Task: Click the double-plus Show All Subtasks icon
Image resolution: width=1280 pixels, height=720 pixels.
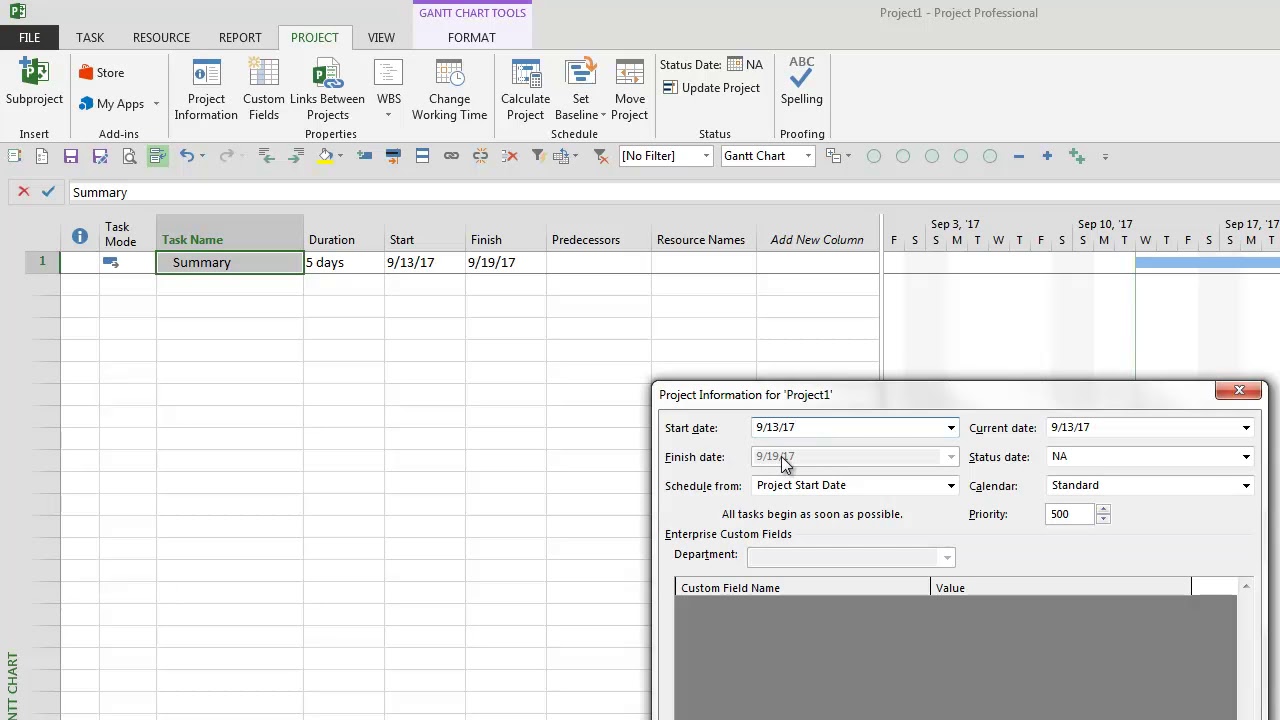Action: pyautogui.click(x=1077, y=156)
